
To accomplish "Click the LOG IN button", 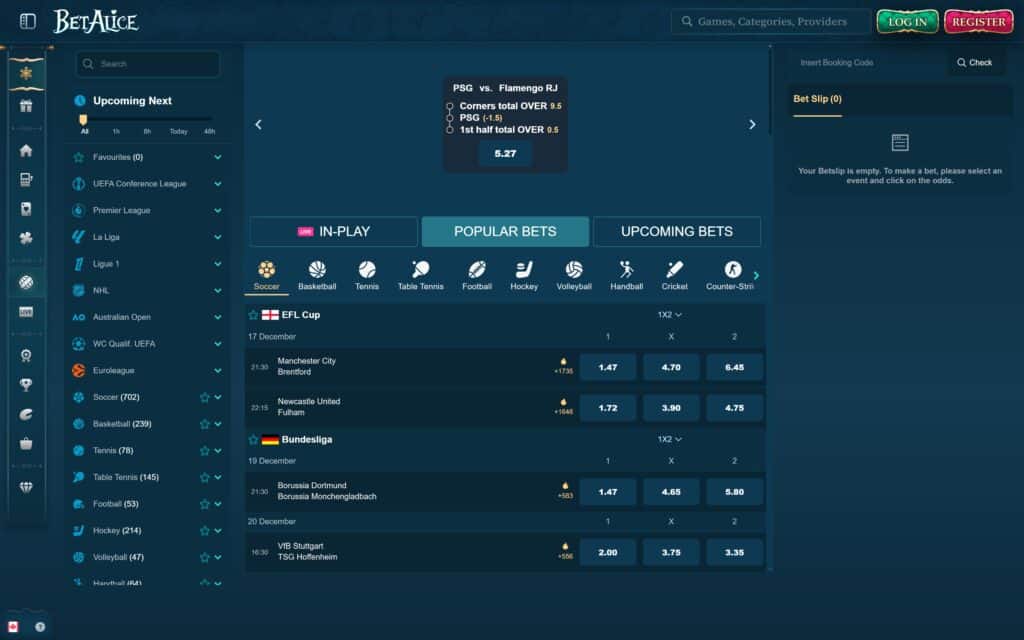I will click(x=907, y=20).
